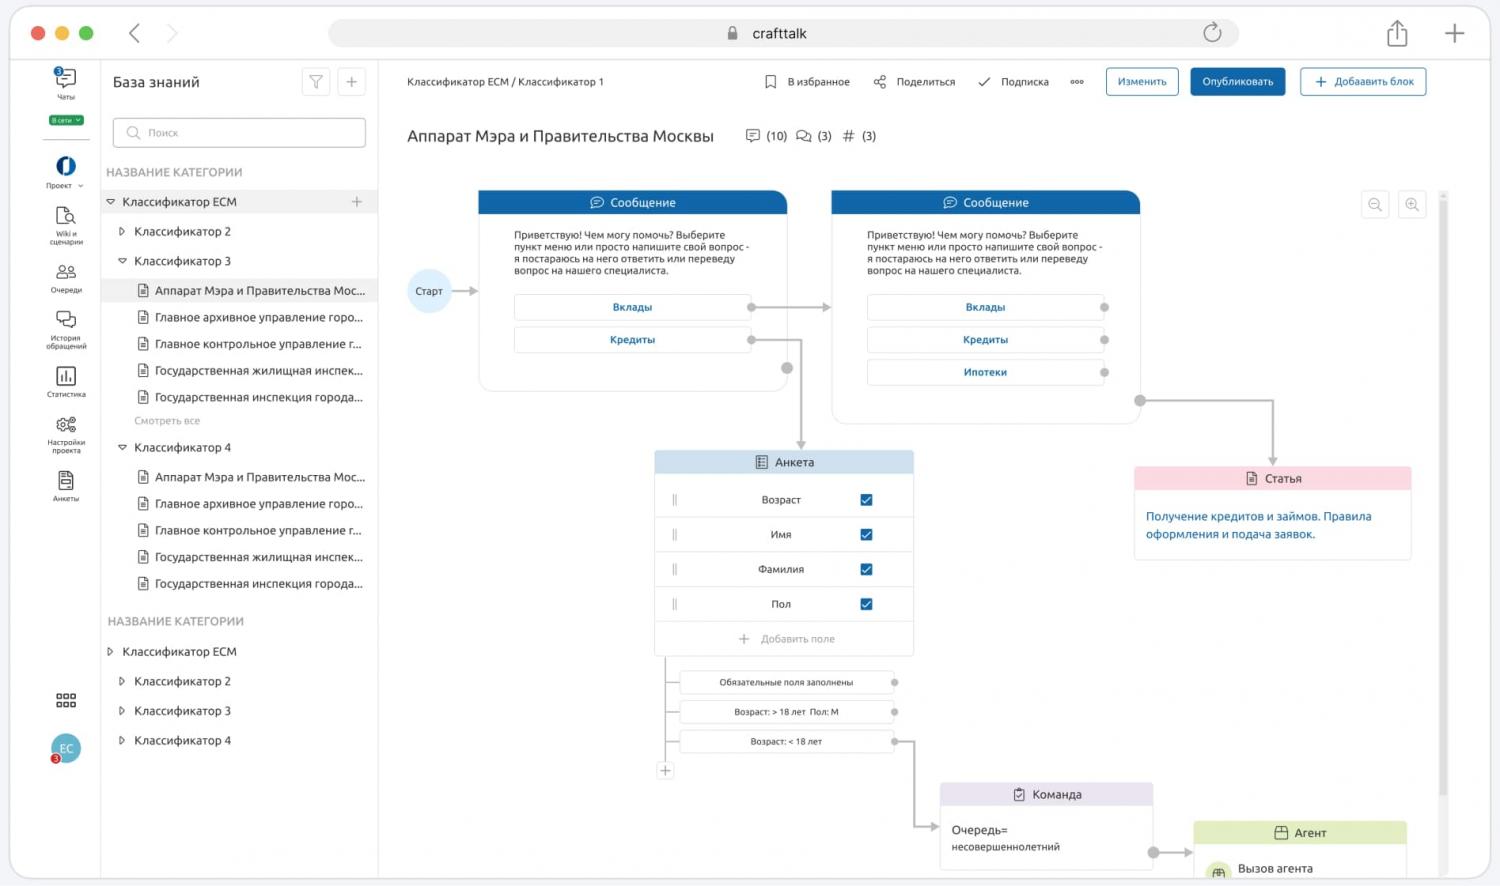This screenshot has width=1500, height=886.
Task: Open Настройки проекта settings gear
Action: 66,427
